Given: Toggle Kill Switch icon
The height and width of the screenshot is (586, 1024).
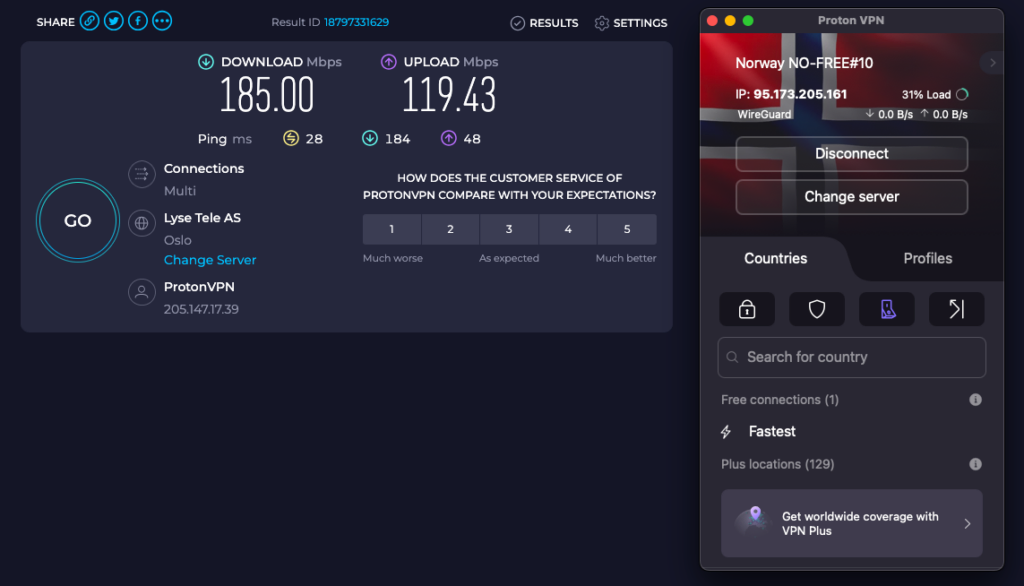Looking at the screenshot, I should point(887,309).
